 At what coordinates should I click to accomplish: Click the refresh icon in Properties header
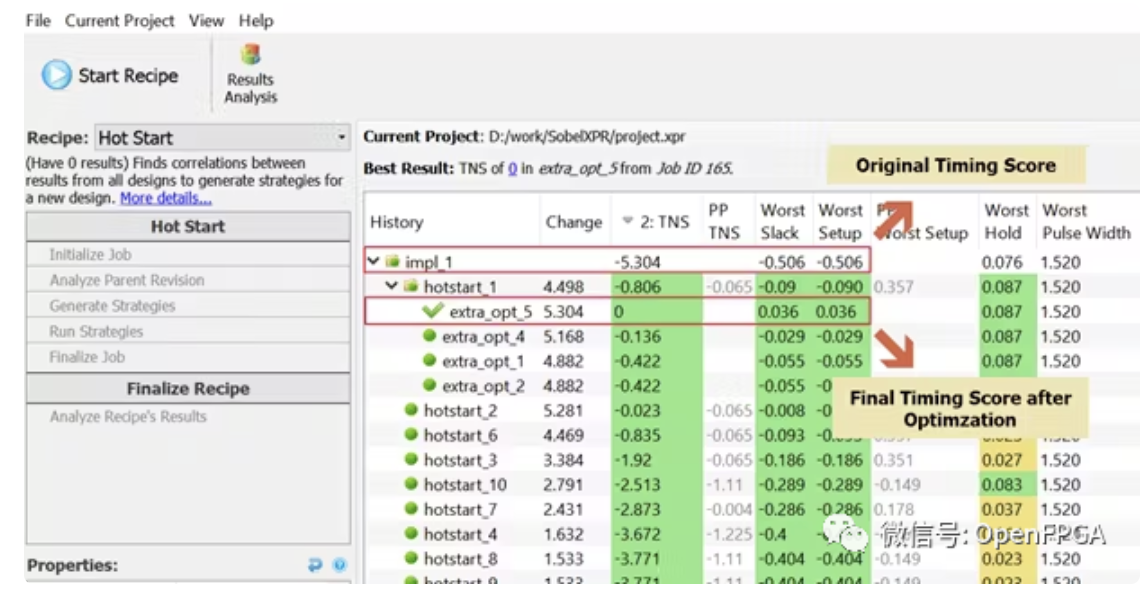tap(315, 566)
